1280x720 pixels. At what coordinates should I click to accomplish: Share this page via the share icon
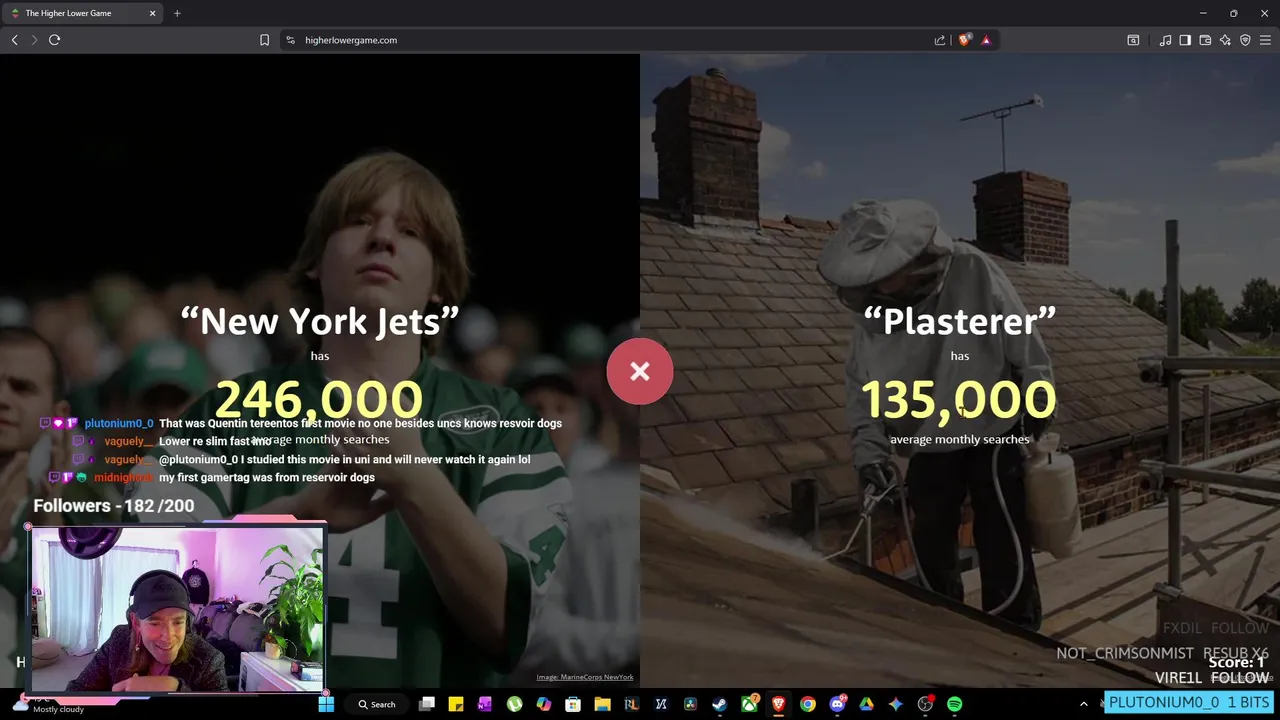(x=939, y=40)
